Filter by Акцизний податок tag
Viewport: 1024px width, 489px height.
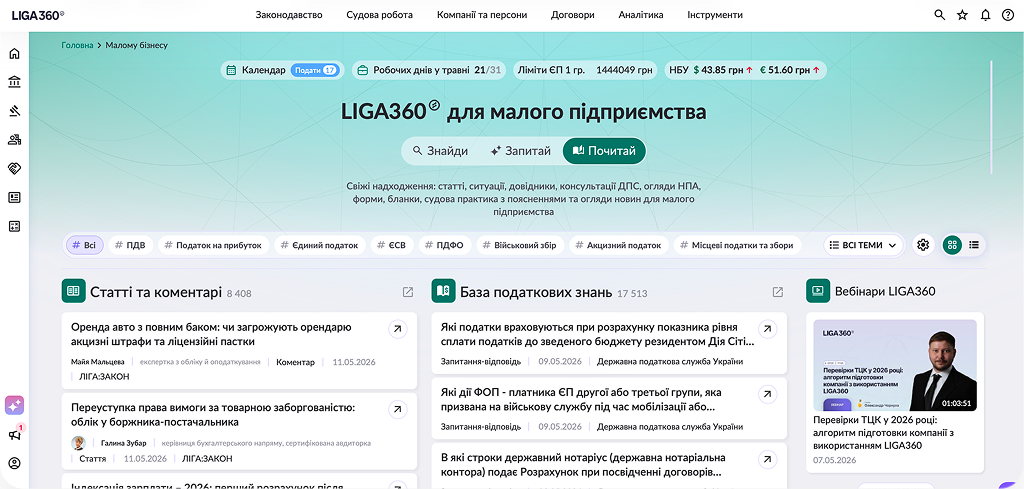tap(618, 245)
